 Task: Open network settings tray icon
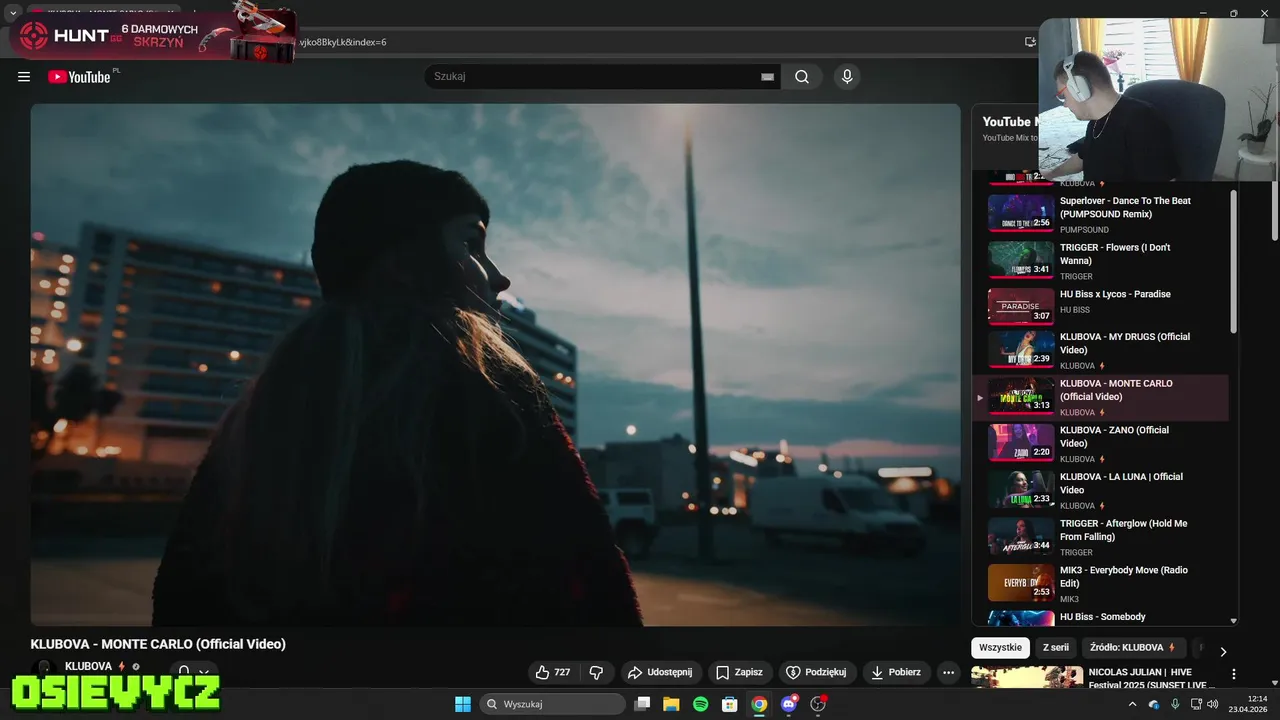(x=1195, y=704)
